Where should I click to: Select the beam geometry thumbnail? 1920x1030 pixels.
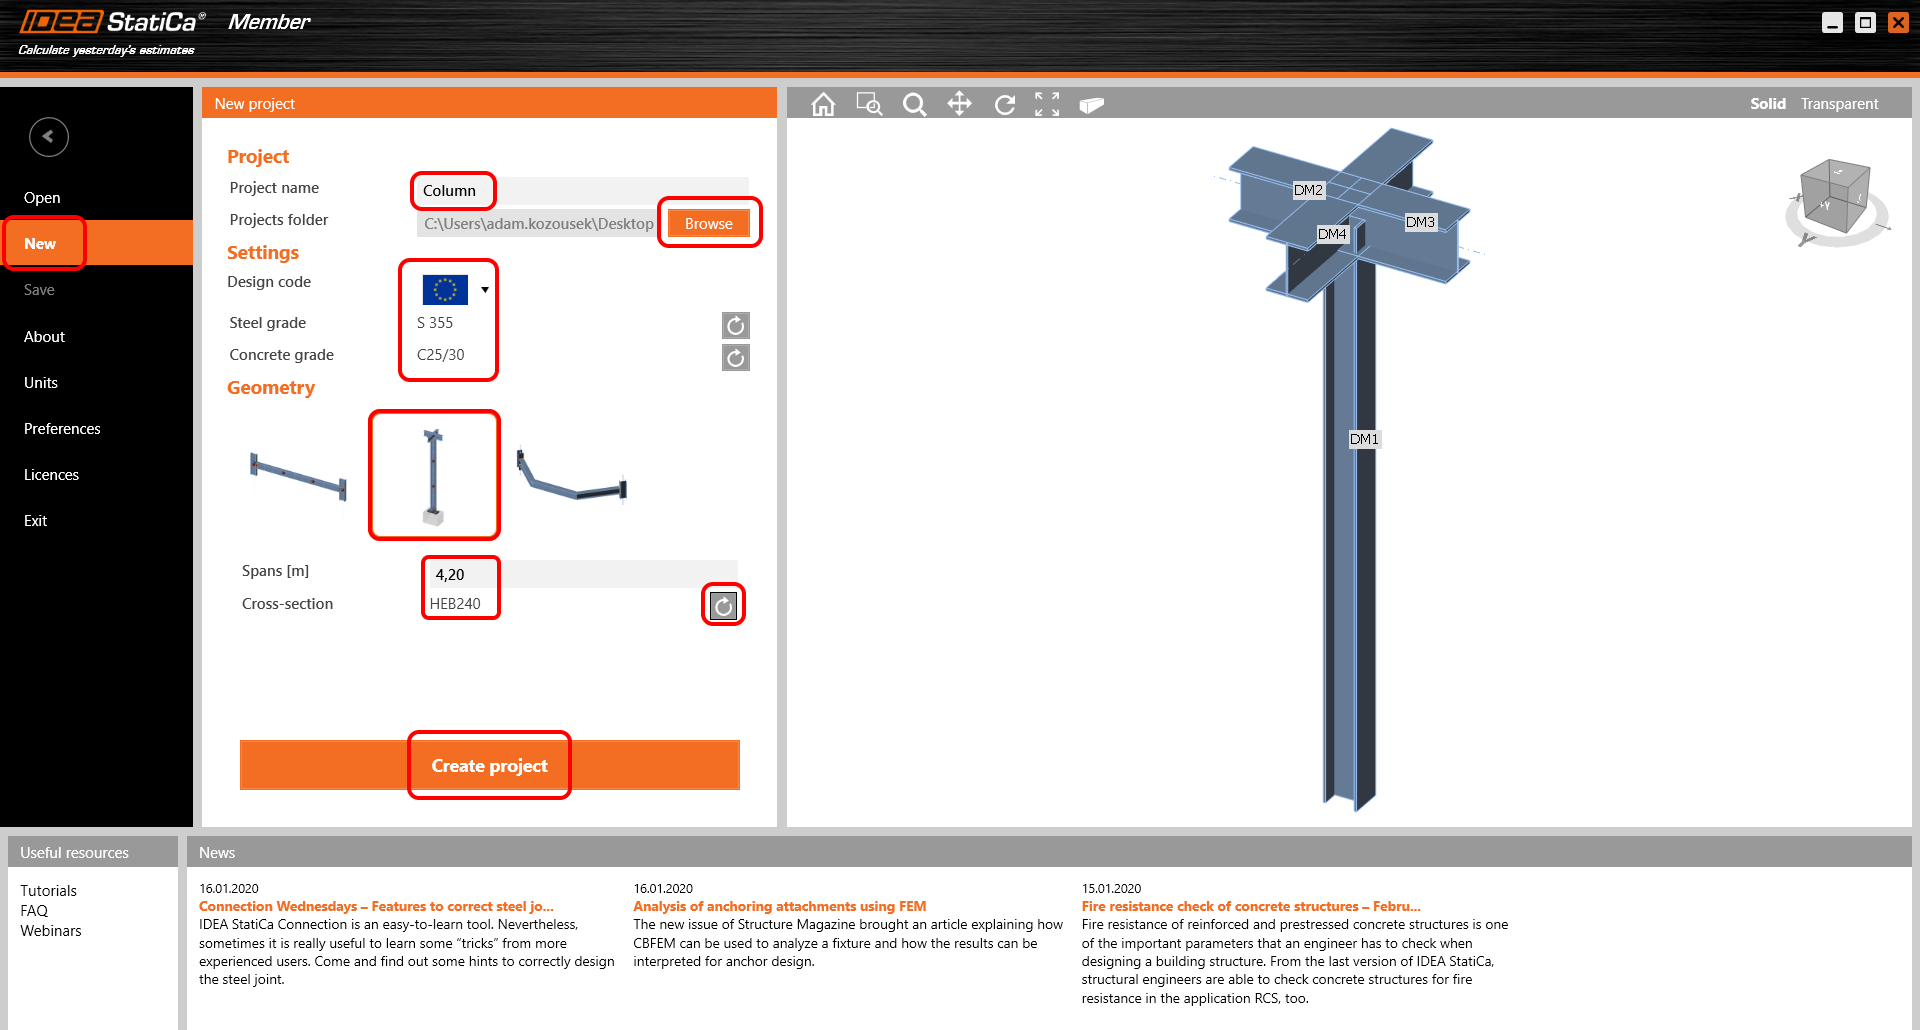[x=298, y=475]
